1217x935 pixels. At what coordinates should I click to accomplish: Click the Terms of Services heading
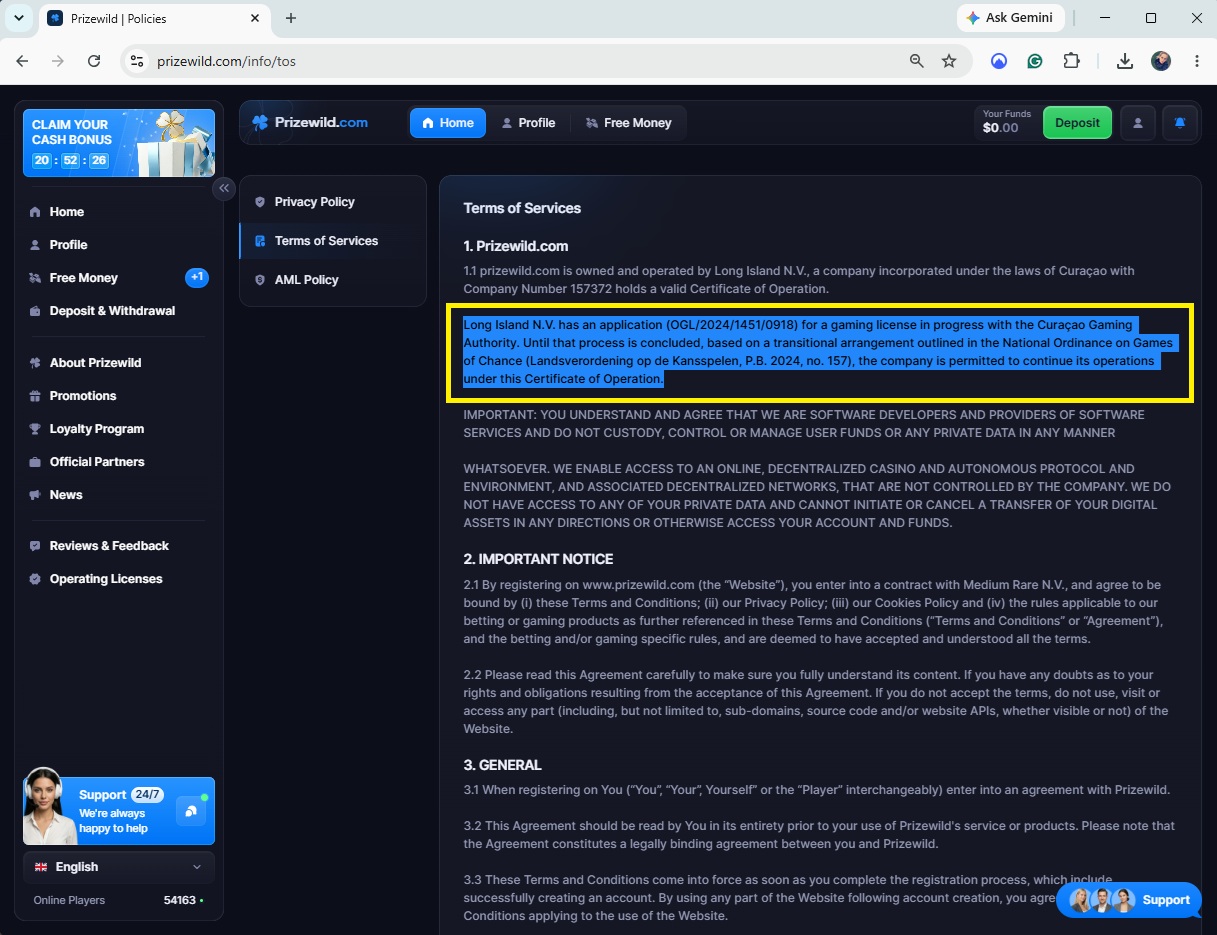point(522,208)
